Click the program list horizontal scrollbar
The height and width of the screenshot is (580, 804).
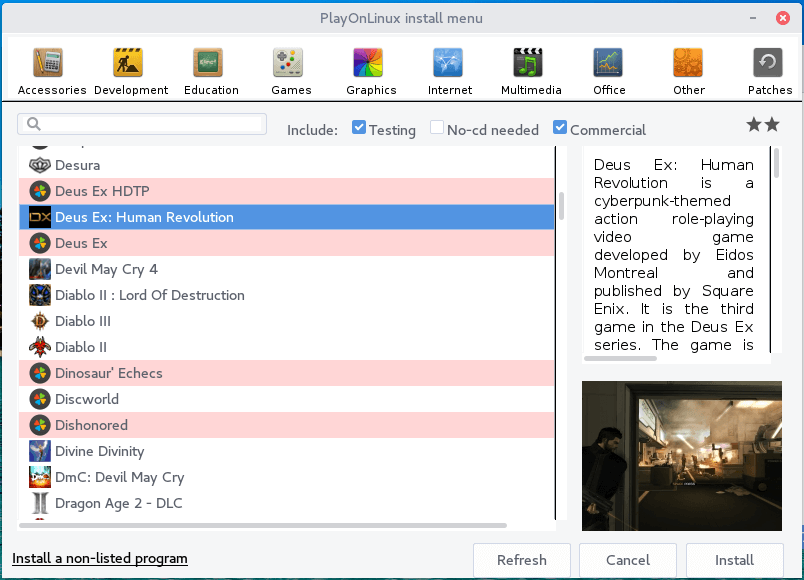pyautogui.click(x=263, y=526)
